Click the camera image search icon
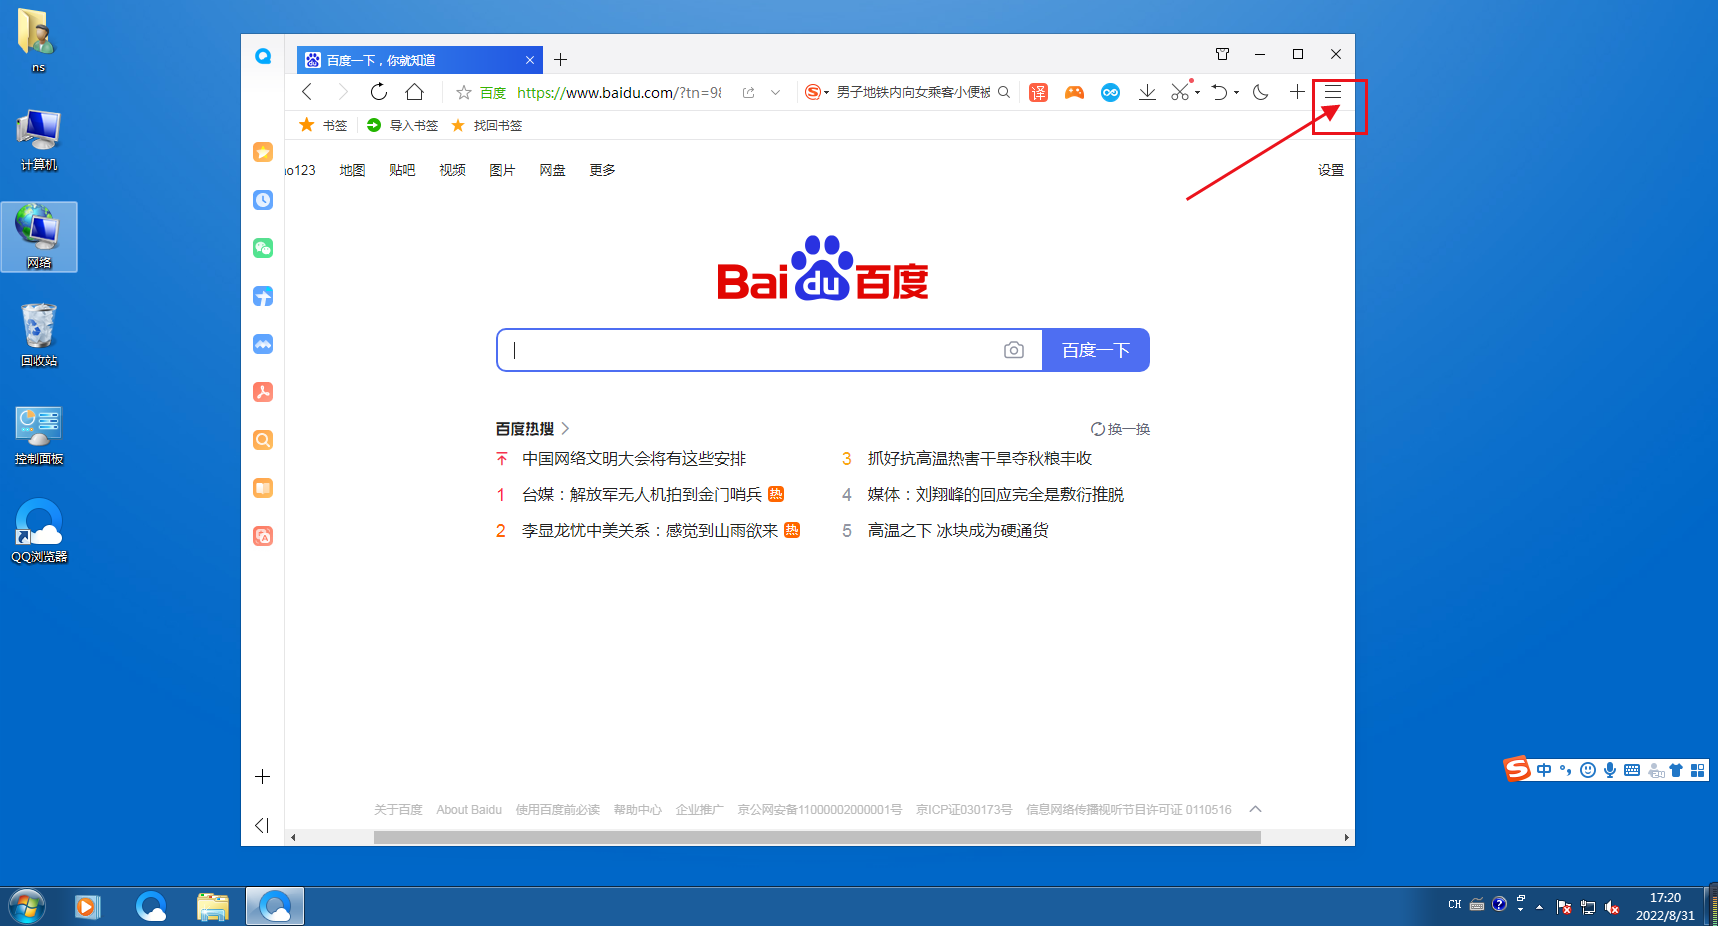The height and width of the screenshot is (926, 1718). point(1014,350)
